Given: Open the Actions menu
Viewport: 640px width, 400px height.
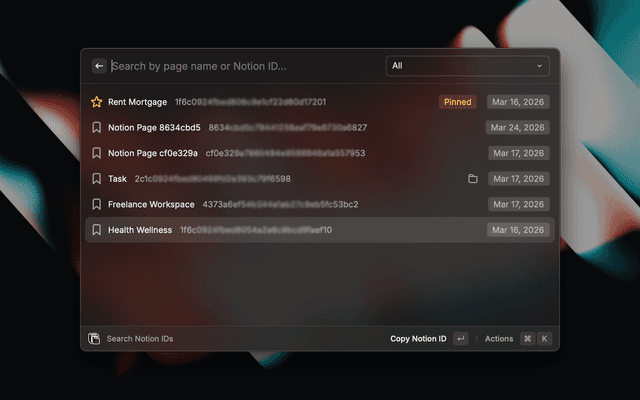Looking at the screenshot, I should [499, 339].
